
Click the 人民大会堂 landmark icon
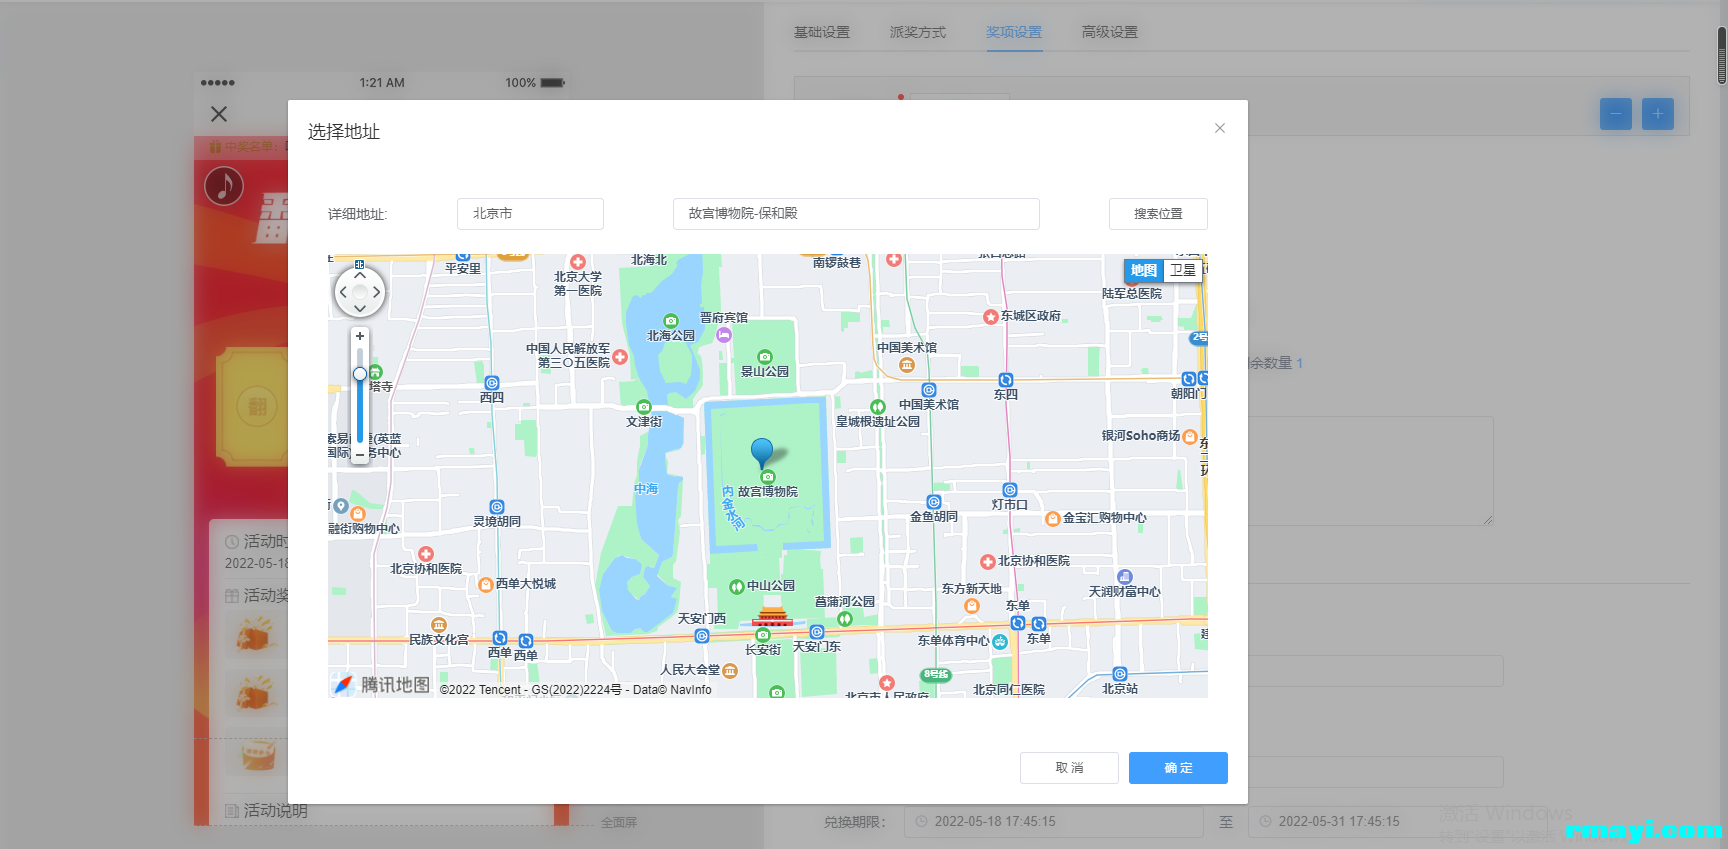730,671
